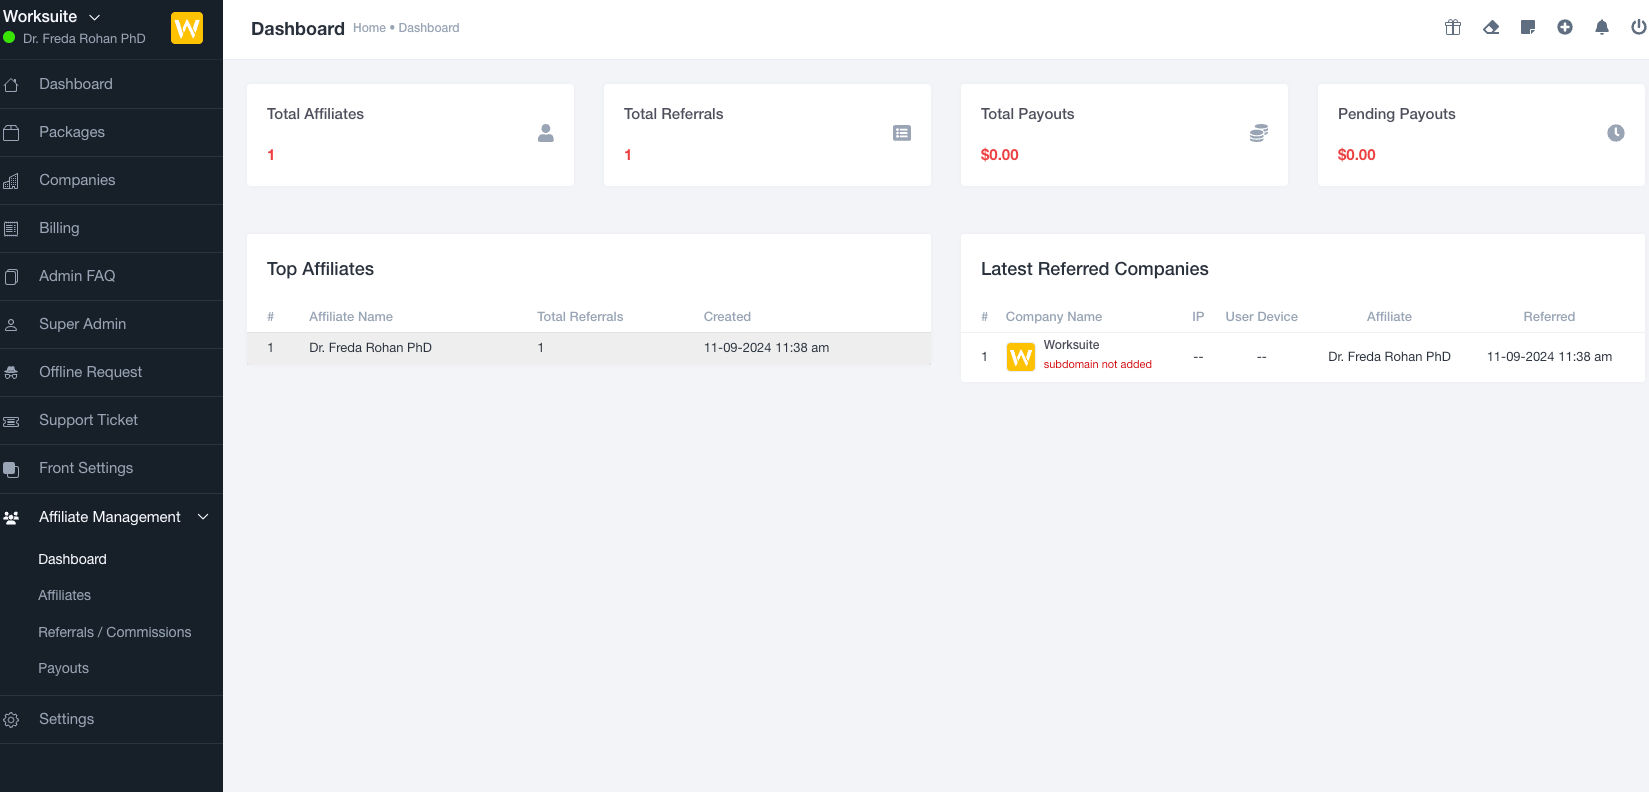Click the Total Affiliates card

click(x=410, y=135)
